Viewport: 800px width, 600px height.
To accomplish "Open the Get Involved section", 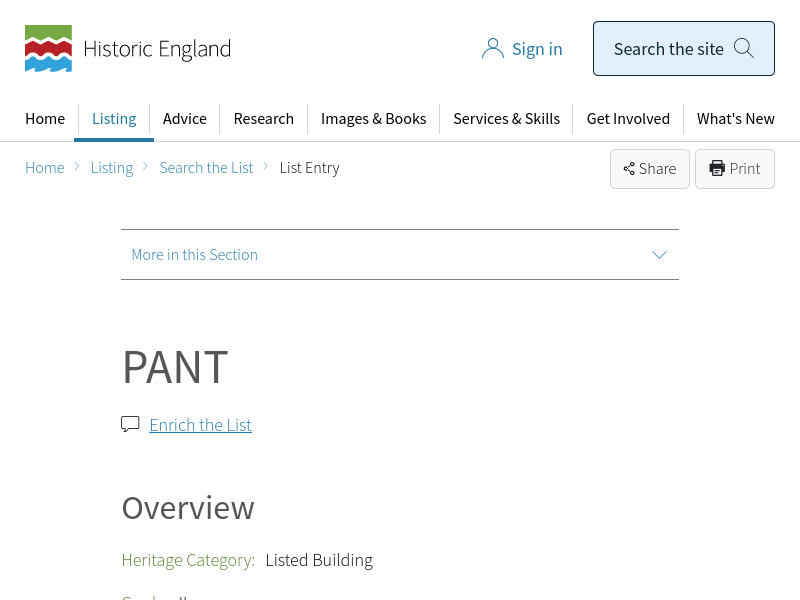I will pos(628,119).
